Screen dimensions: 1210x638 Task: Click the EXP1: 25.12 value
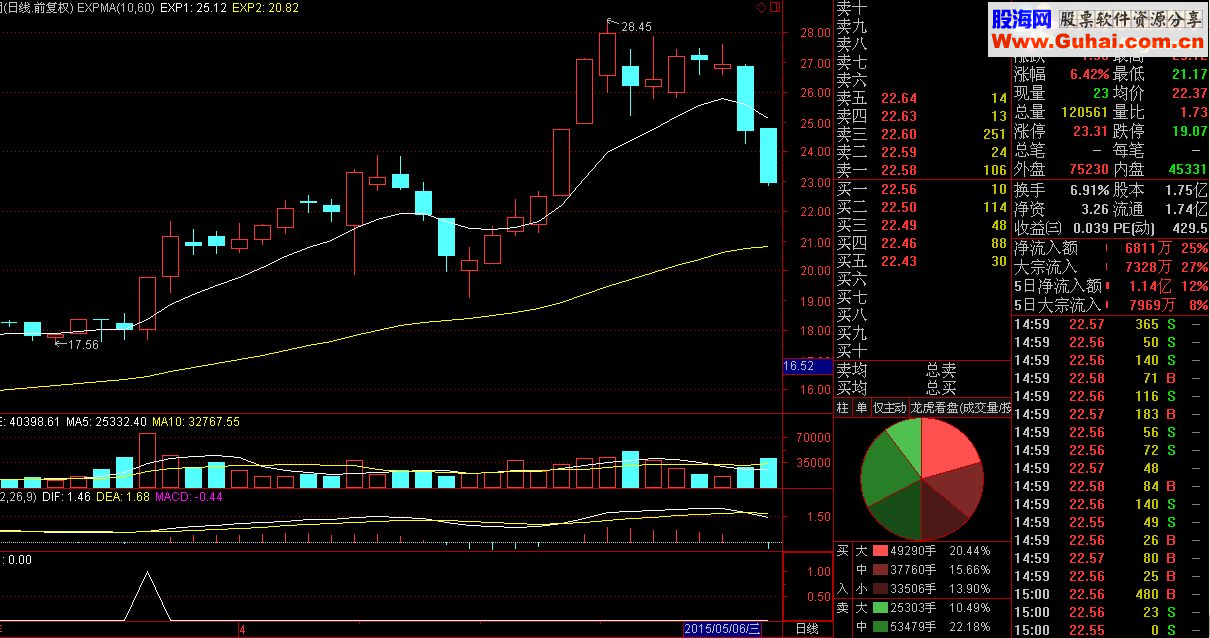[192, 8]
